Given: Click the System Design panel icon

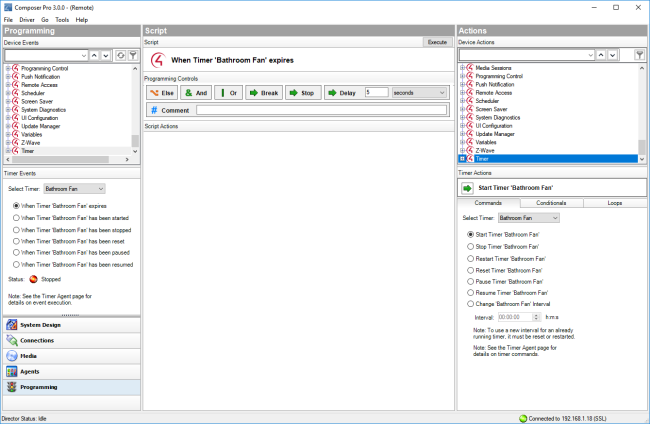Looking at the screenshot, I should 12,325.
